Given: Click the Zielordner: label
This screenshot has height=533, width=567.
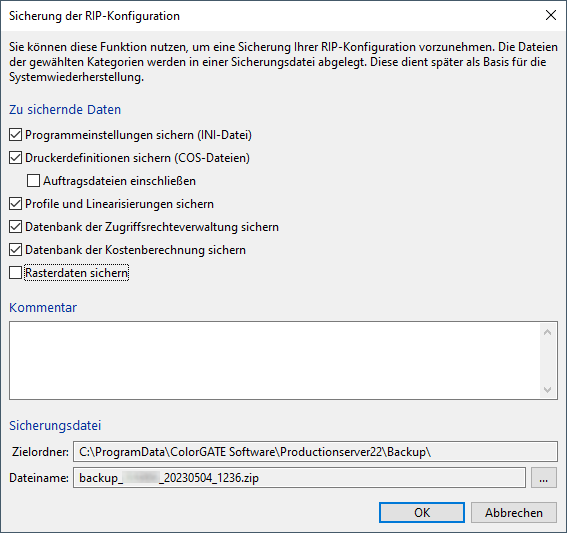Looking at the screenshot, I should 40,452.
